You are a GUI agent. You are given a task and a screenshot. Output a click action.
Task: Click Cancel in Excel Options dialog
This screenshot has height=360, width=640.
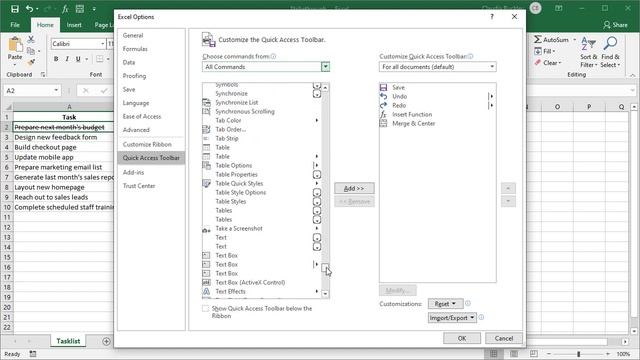coord(504,338)
